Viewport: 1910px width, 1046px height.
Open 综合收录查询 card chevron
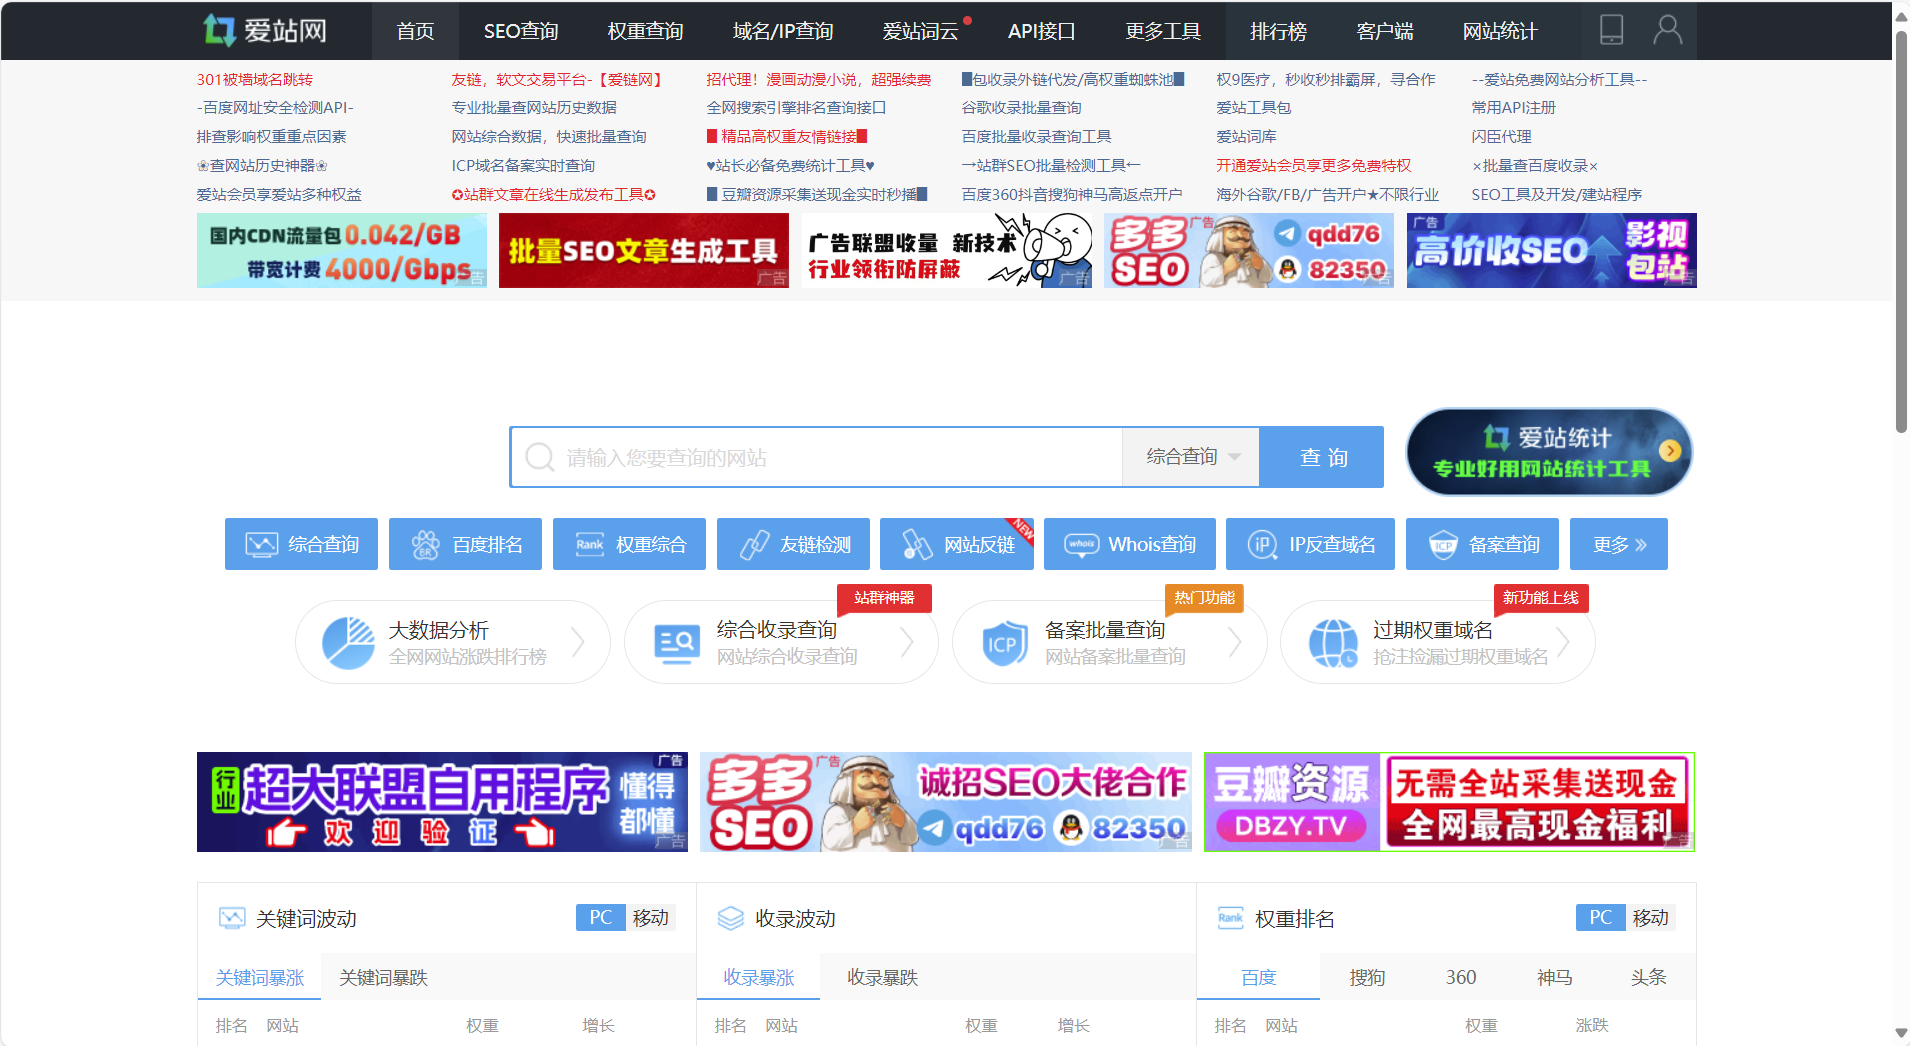coord(907,642)
